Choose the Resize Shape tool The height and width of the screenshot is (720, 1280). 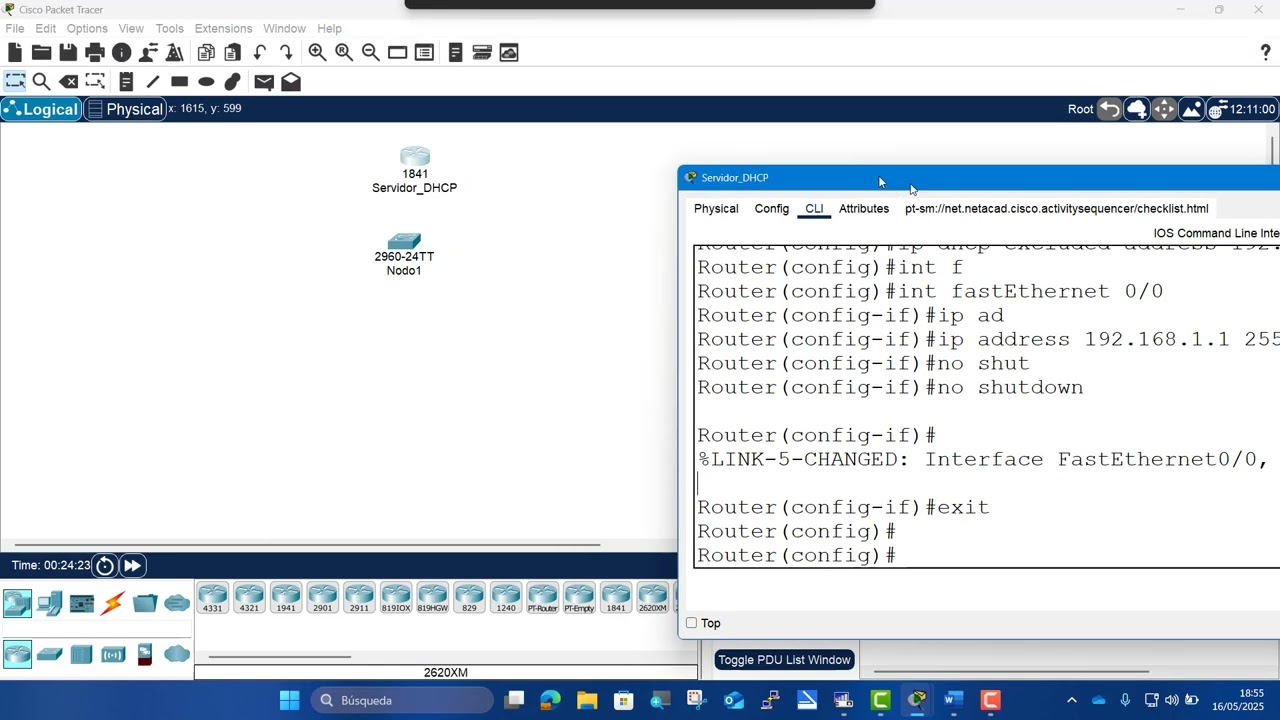pyautogui.click(x=95, y=82)
